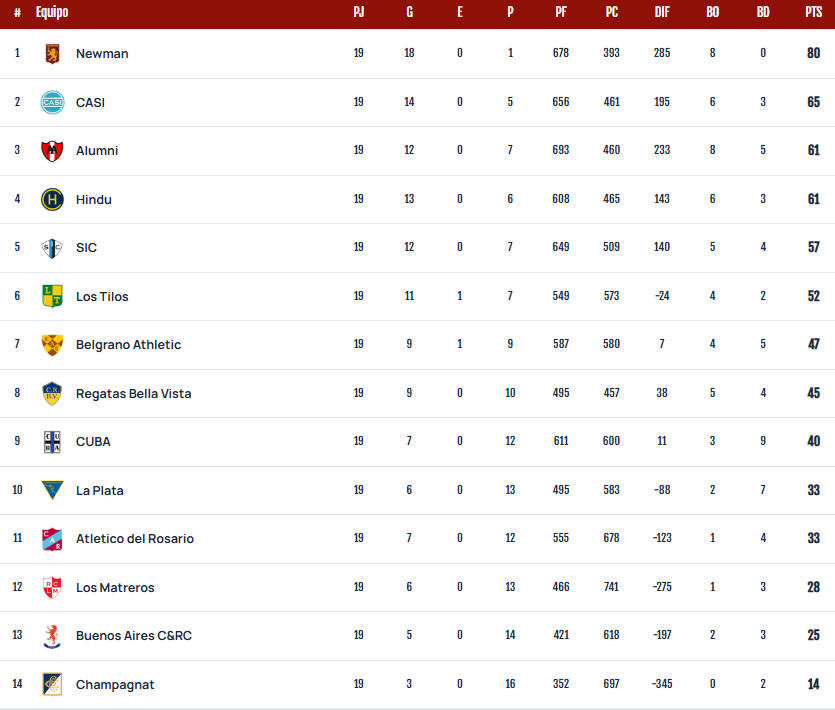Open the Champagnat team name link

[115, 685]
